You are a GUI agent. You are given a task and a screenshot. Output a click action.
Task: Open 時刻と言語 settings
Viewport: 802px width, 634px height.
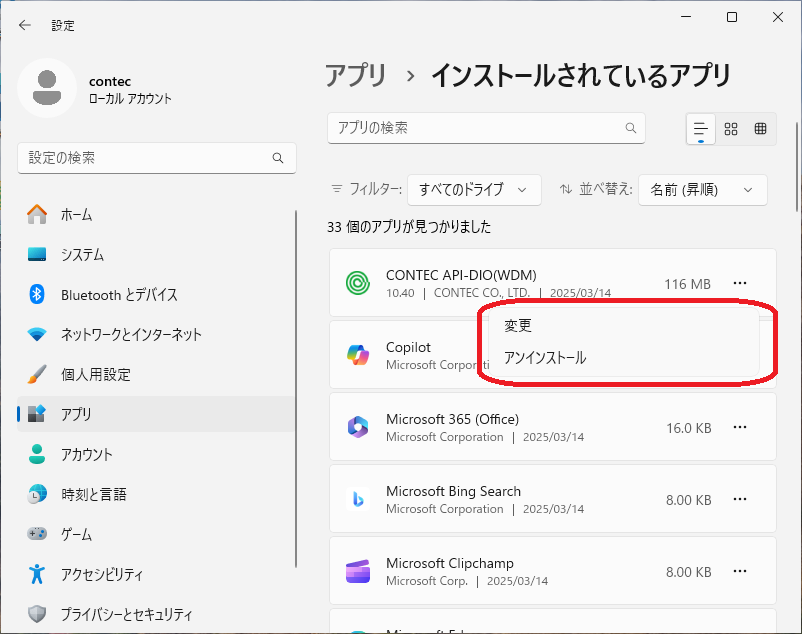click(156, 494)
